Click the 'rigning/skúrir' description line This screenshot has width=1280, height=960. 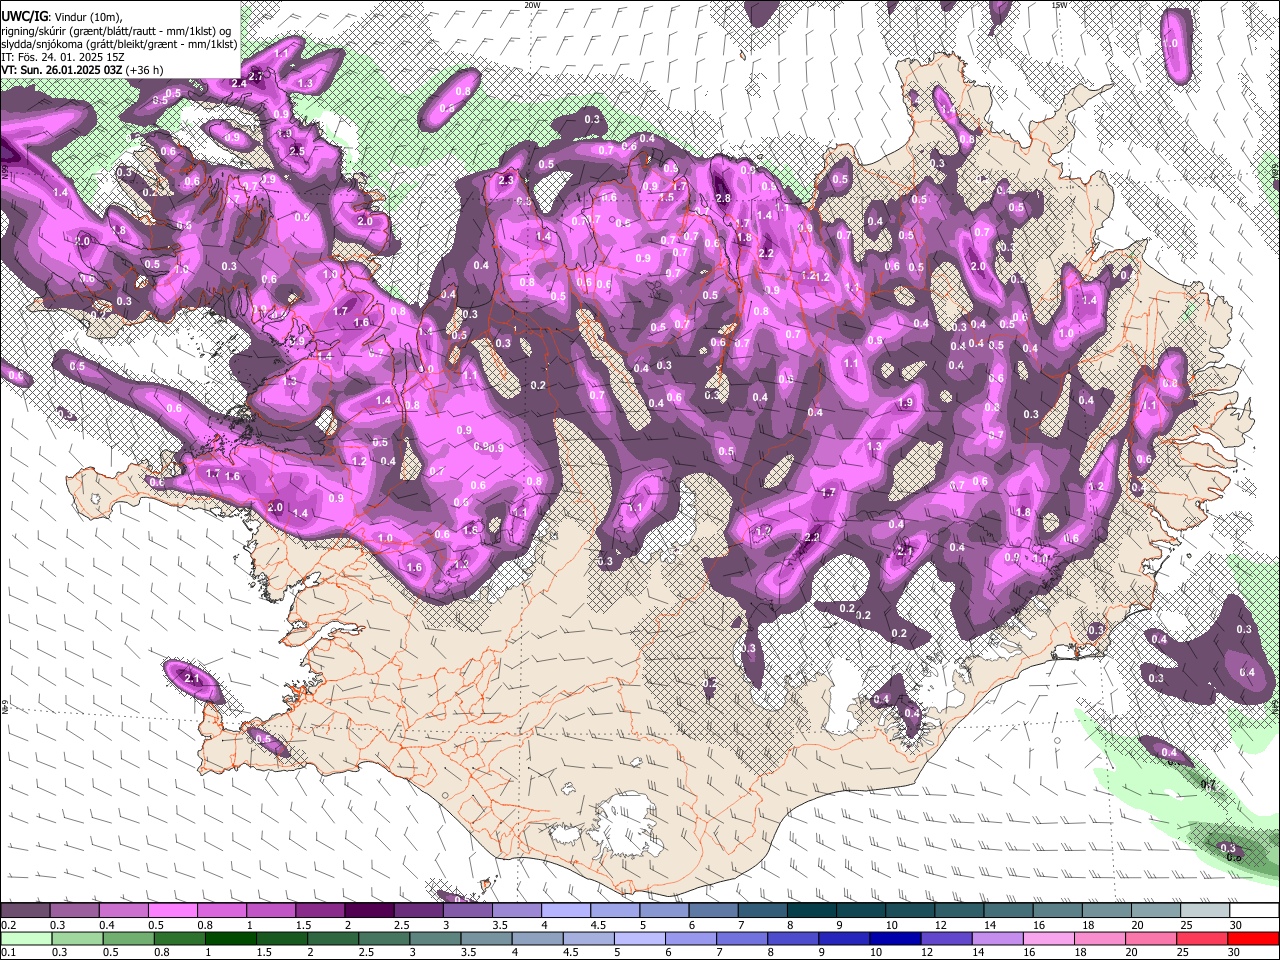coord(114,30)
